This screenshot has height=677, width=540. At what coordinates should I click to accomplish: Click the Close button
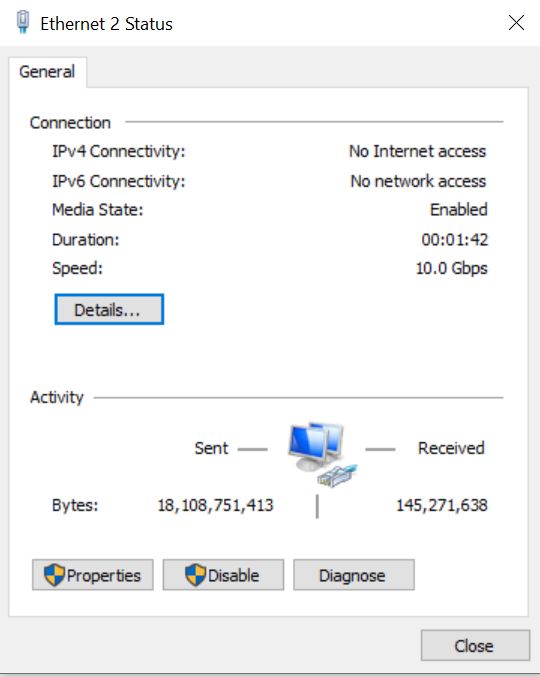coord(475,645)
